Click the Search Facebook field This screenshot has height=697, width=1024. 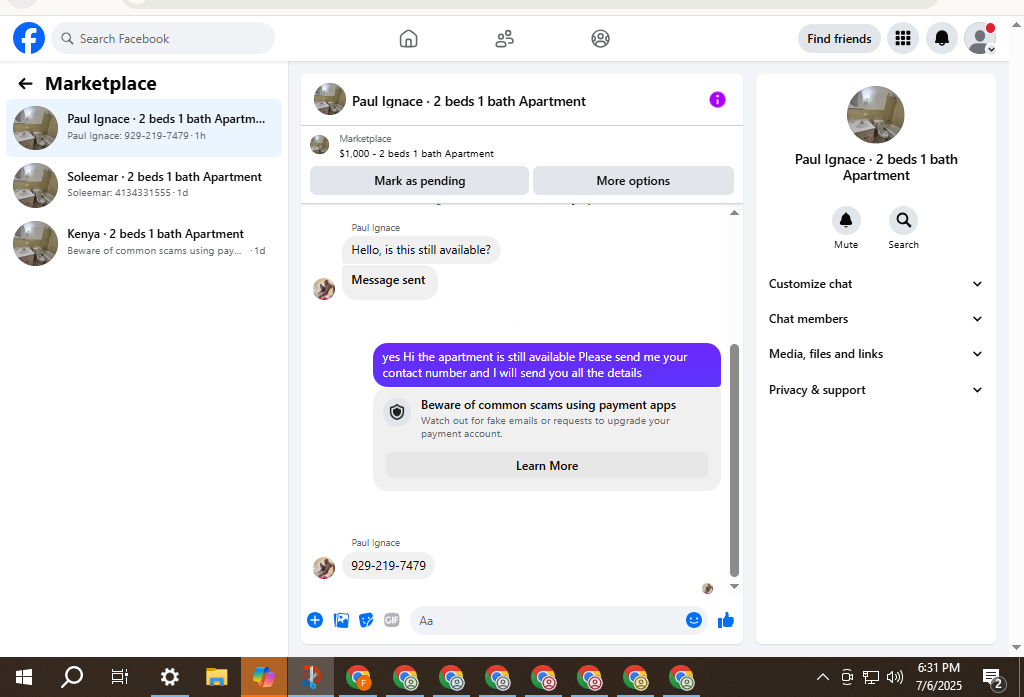[x=163, y=39]
